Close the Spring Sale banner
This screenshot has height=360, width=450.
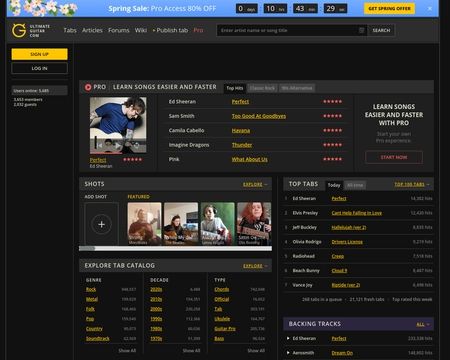coord(430,8)
